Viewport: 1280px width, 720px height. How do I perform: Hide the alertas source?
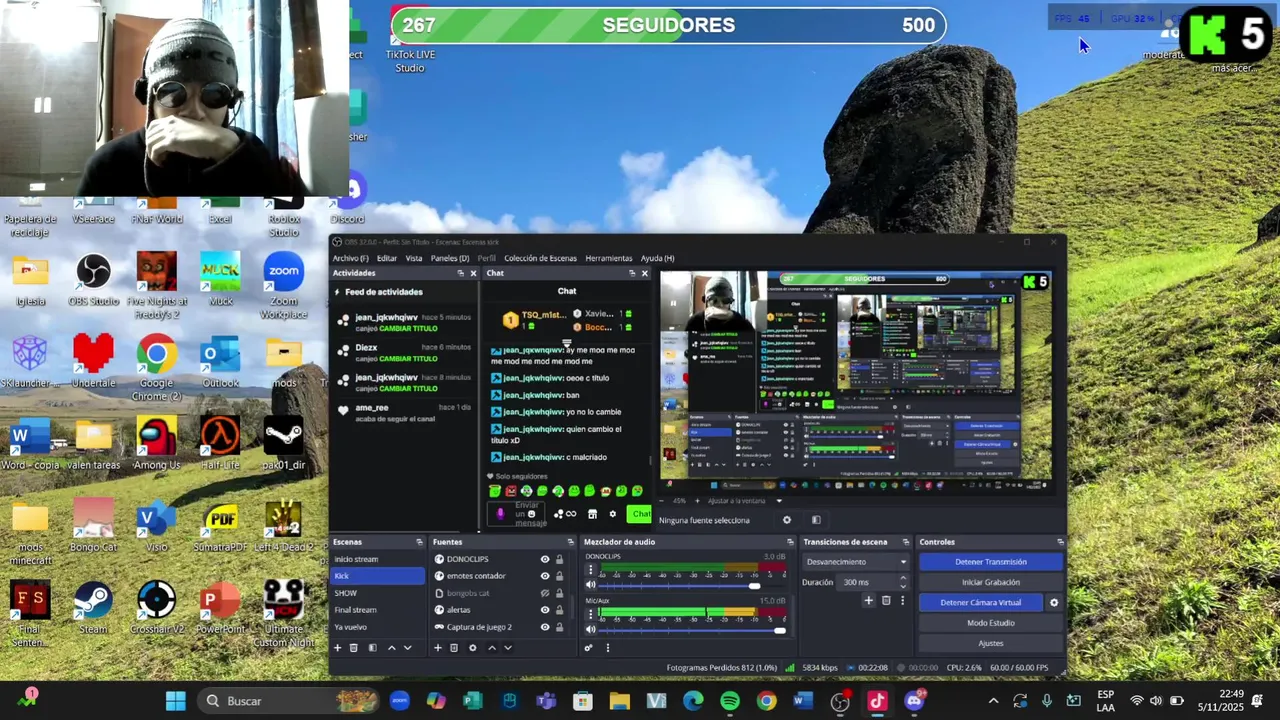pyautogui.click(x=545, y=610)
